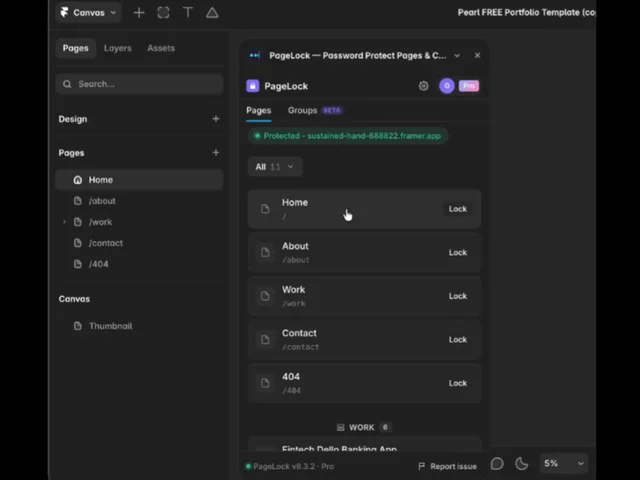Click the WORK collection header
Viewport: 640px width, 480px height.
(364, 427)
